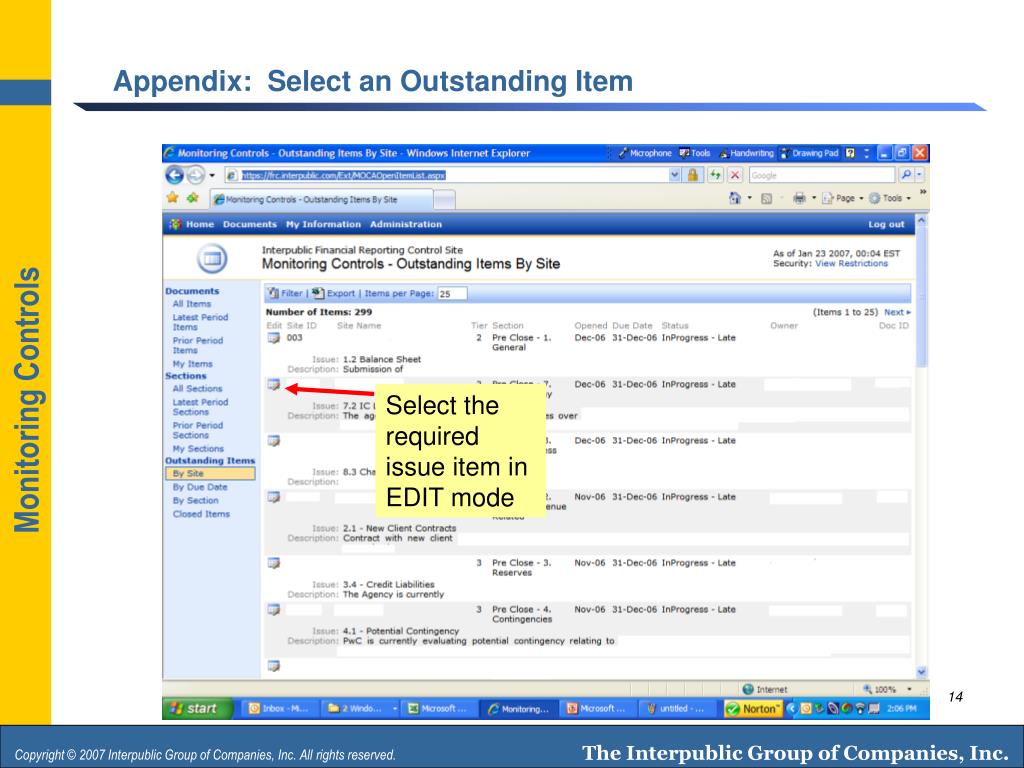The width and height of the screenshot is (1024, 768).
Task: Expand the command bar overflow chevron
Action: pyautogui.click(x=923, y=192)
